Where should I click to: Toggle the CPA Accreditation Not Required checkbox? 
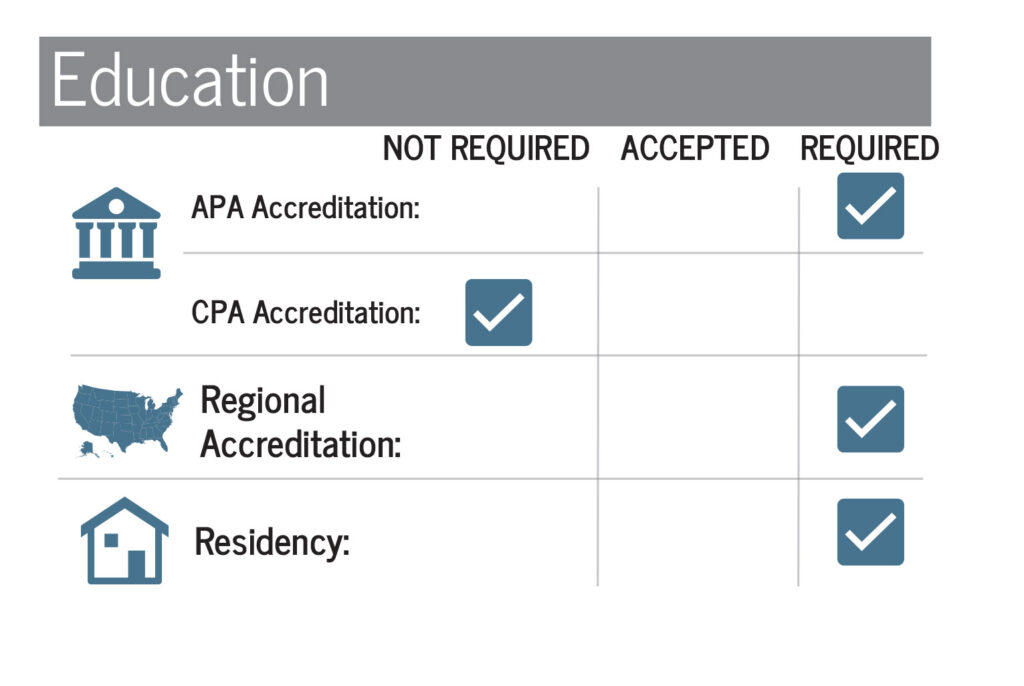(498, 312)
